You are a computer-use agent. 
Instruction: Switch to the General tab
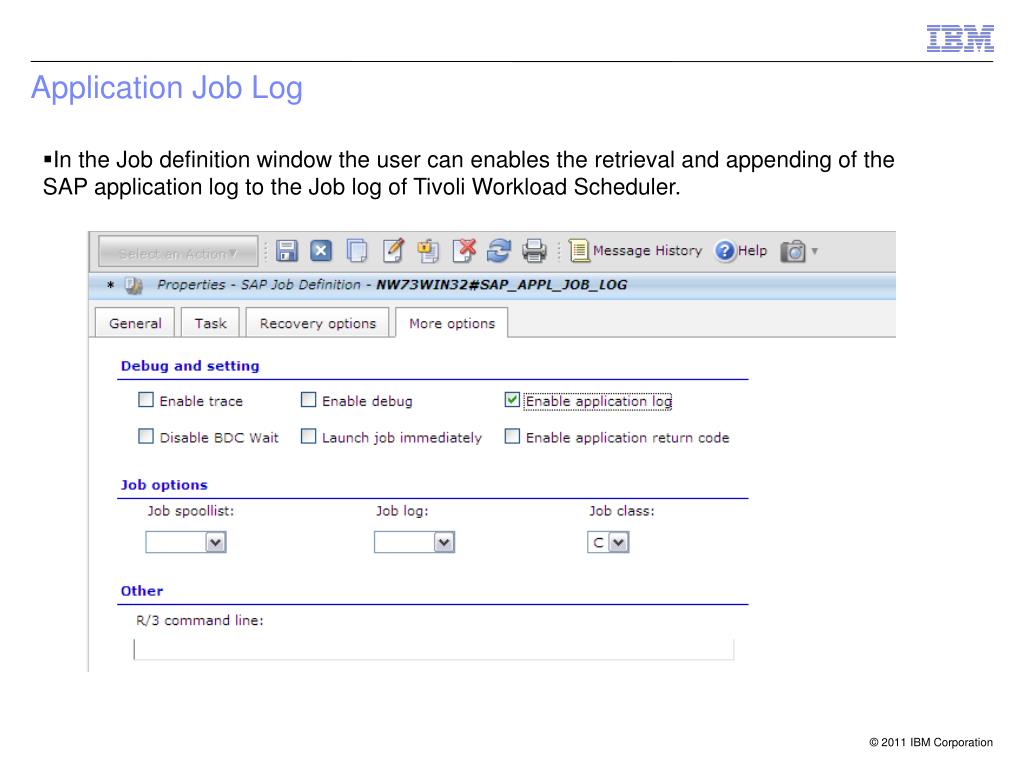(135, 323)
